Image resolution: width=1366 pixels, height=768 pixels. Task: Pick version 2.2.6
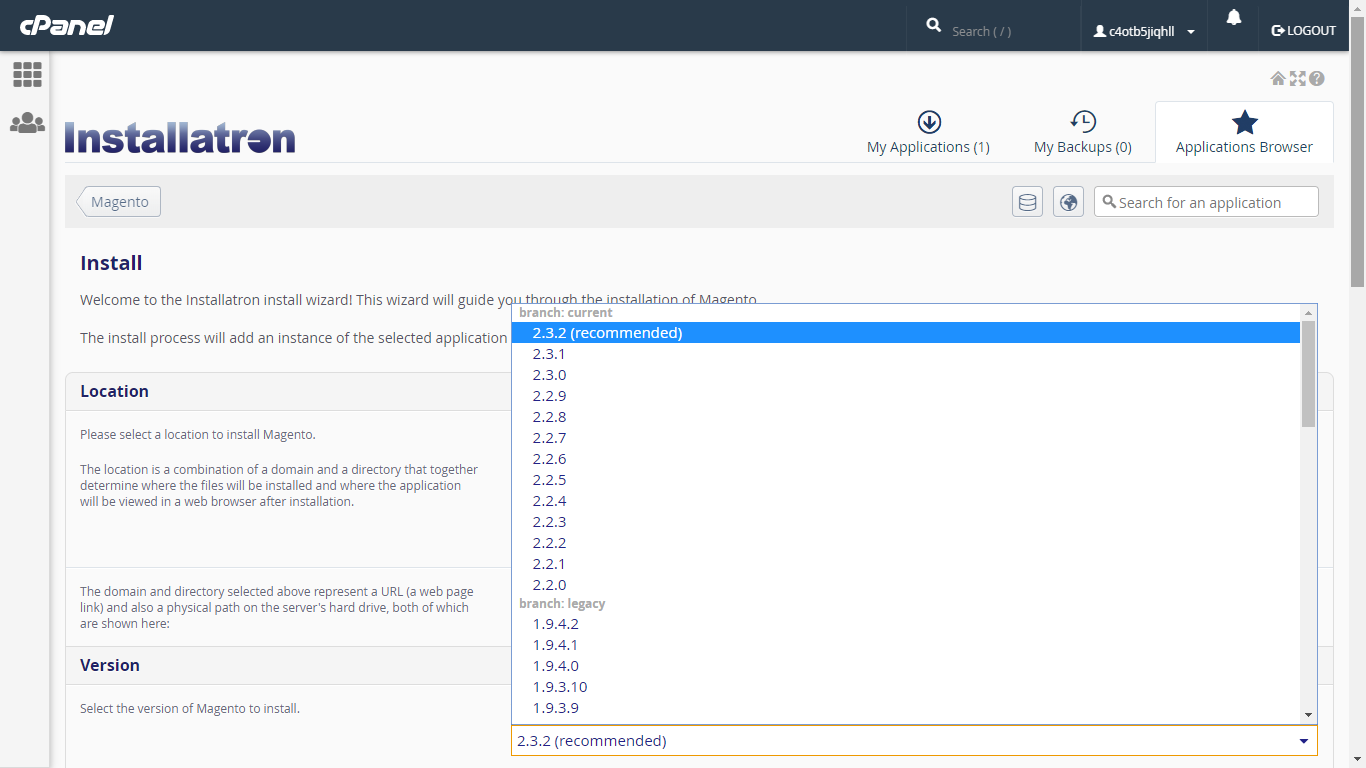(906, 459)
